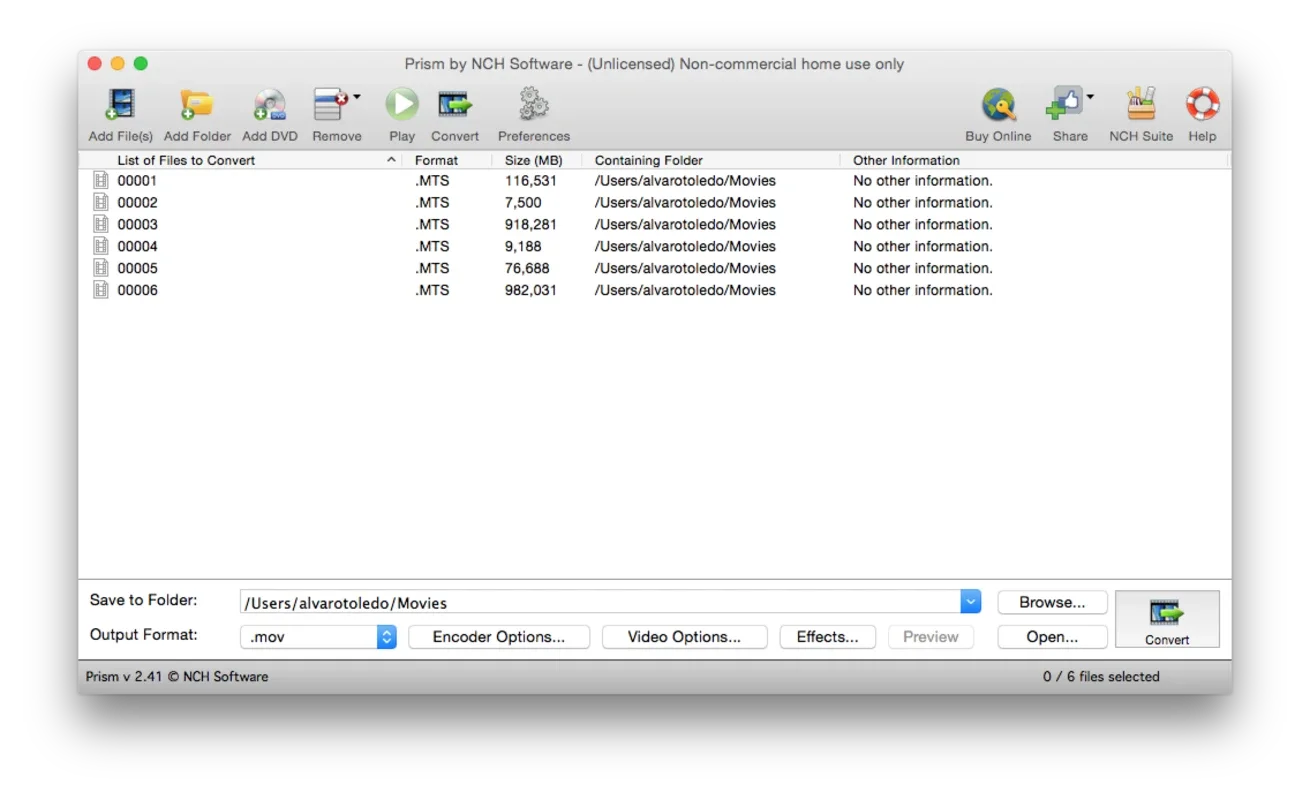Click file icon beside 00001

point(100,181)
